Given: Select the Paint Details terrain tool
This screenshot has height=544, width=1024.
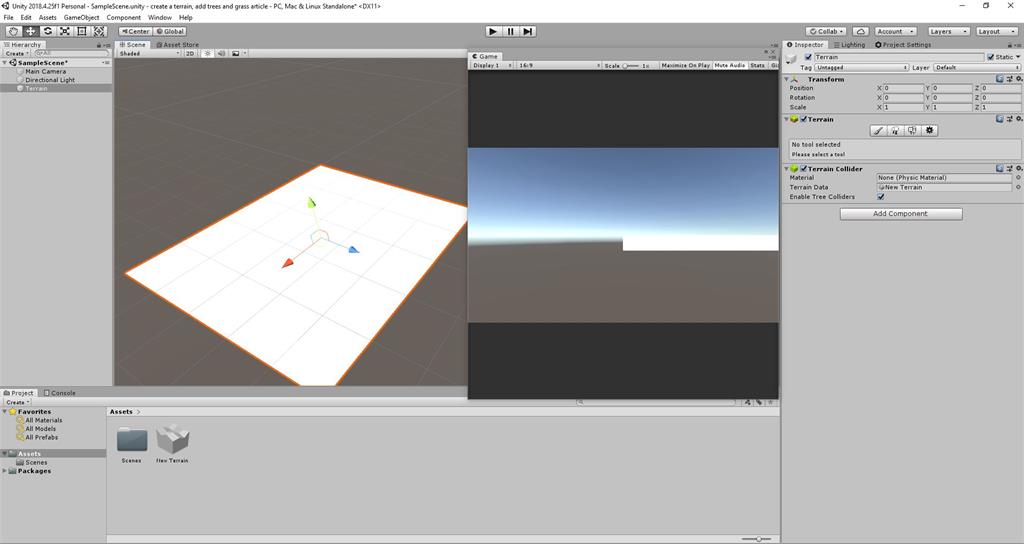Looking at the screenshot, I should click(x=912, y=131).
